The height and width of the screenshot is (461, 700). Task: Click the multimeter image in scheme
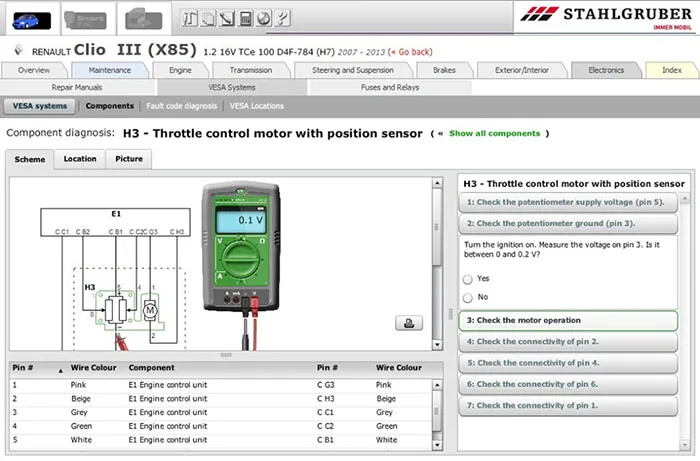click(x=241, y=247)
